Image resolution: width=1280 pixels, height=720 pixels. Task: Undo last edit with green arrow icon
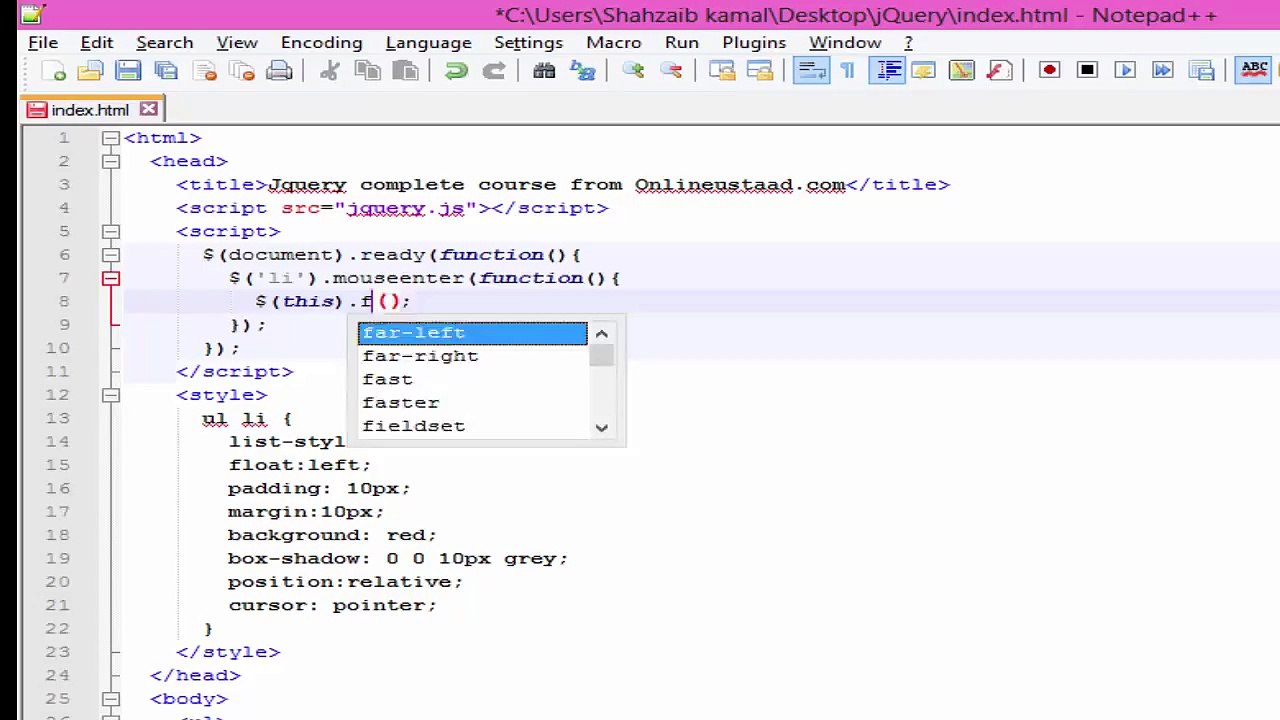click(456, 70)
